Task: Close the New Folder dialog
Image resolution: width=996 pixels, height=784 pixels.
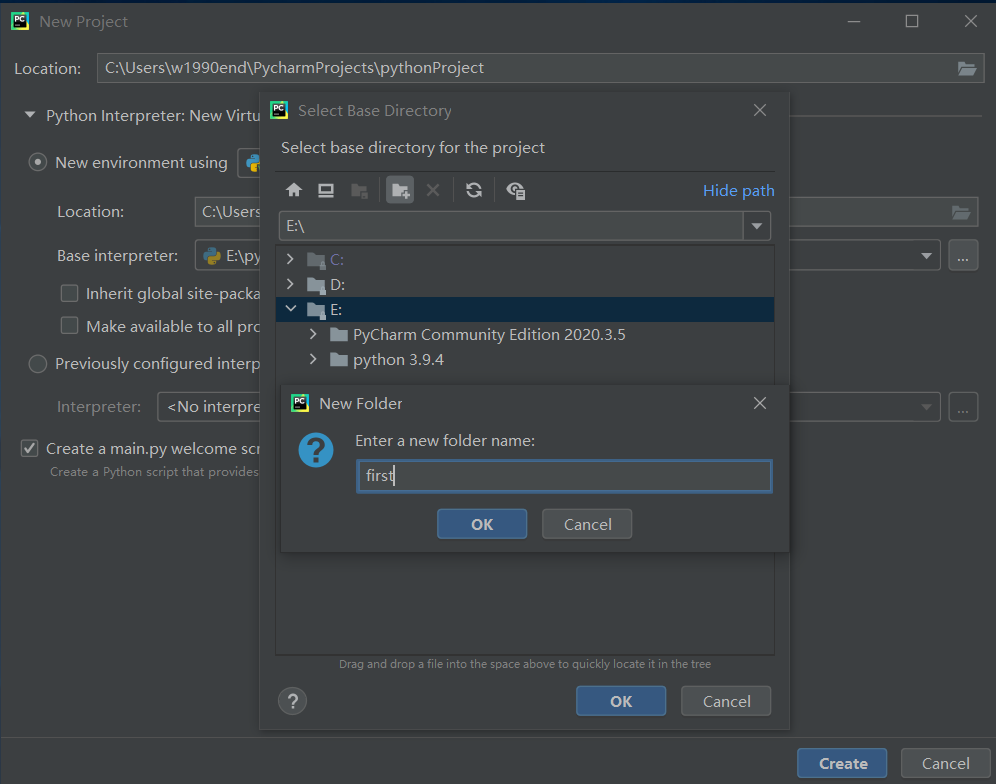Action: [x=760, y=403]
